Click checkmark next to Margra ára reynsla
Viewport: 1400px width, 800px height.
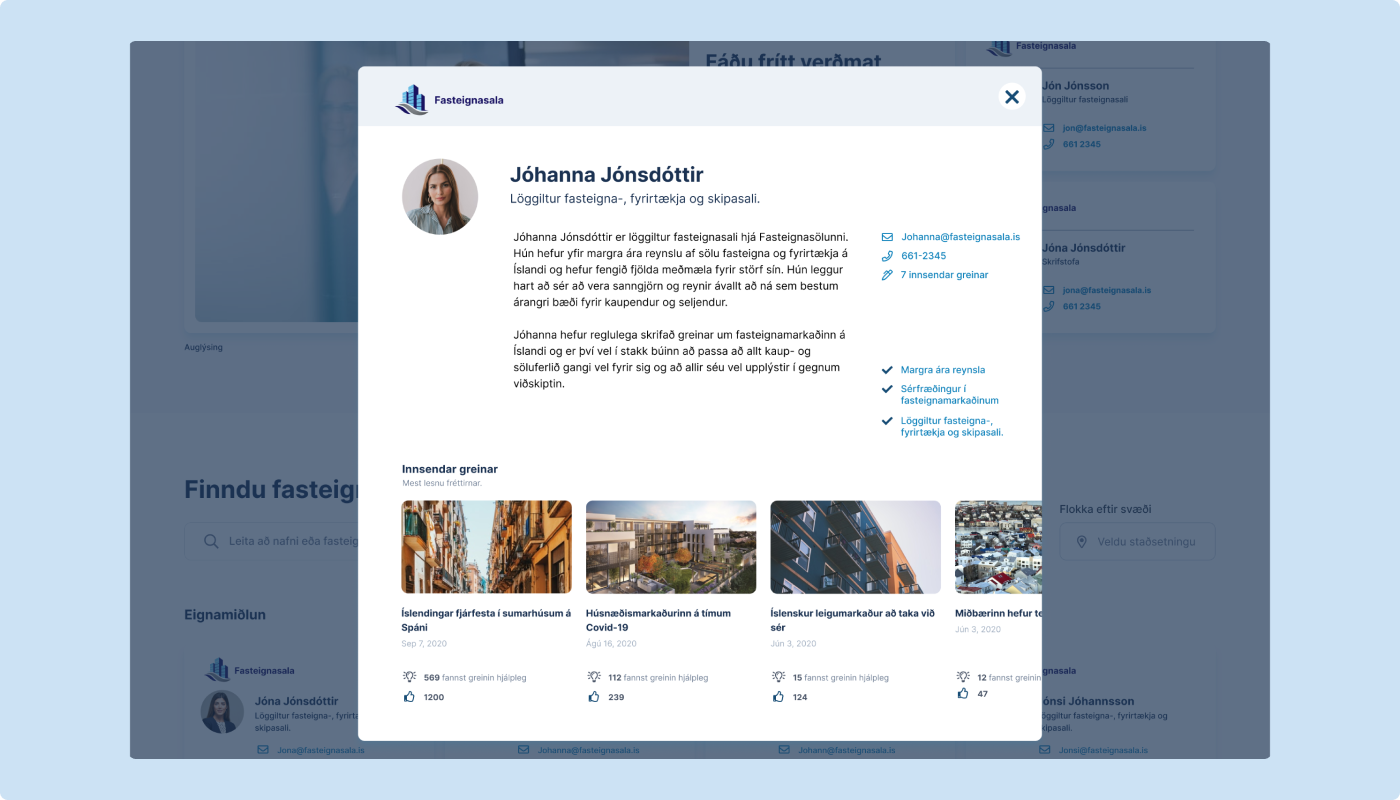coord(887,370)
